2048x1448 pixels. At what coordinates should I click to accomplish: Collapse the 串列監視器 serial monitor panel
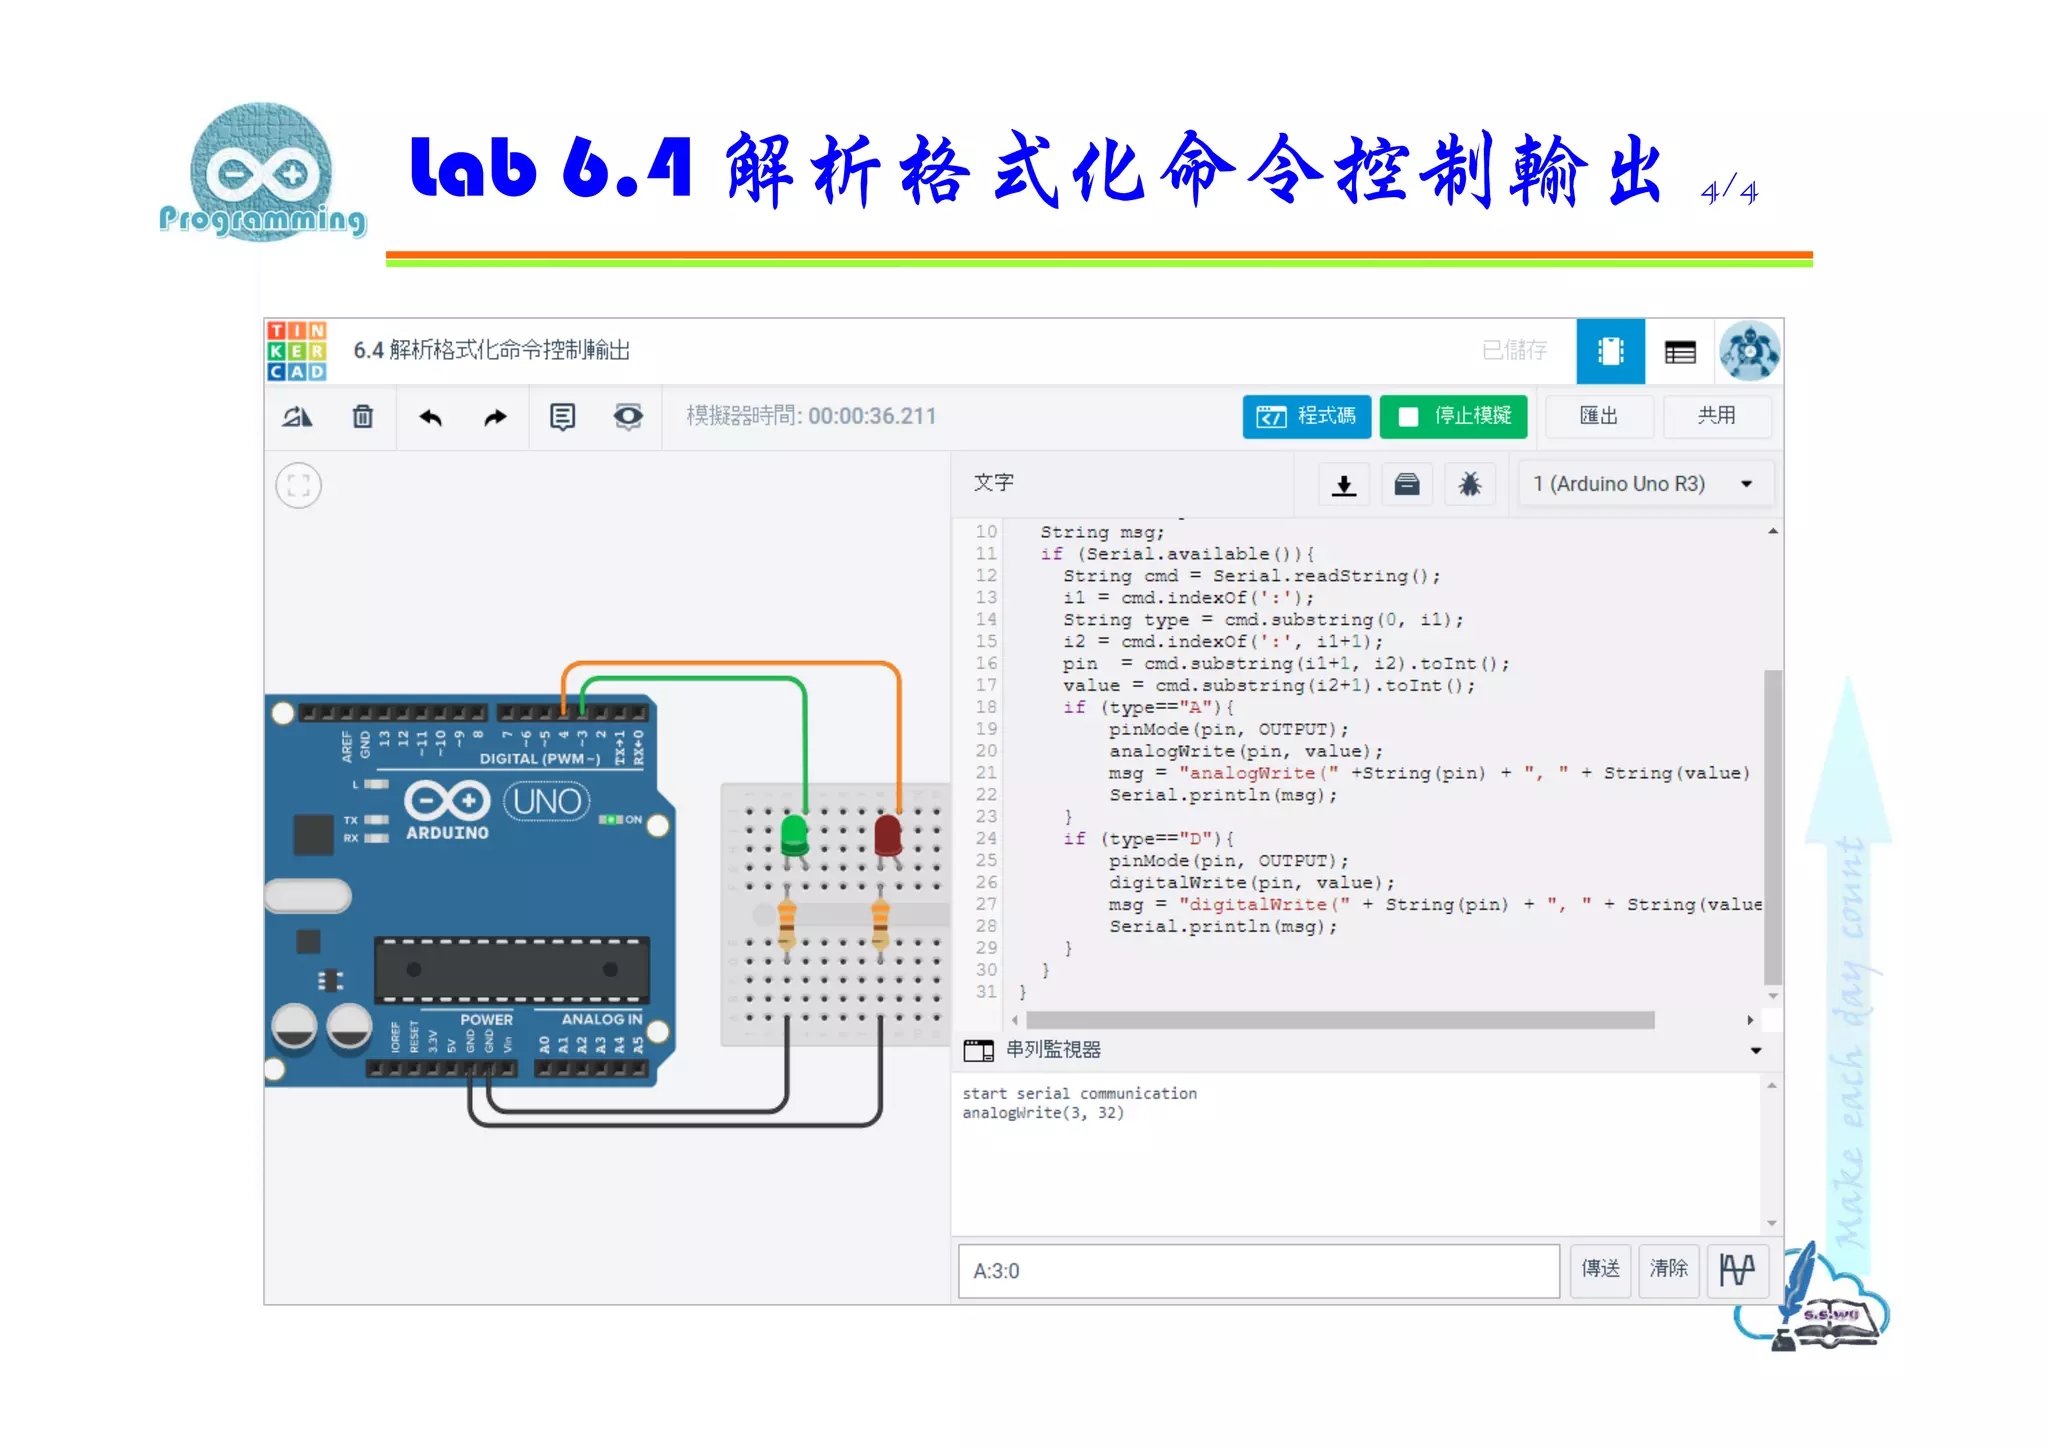click(1756, 1050)
